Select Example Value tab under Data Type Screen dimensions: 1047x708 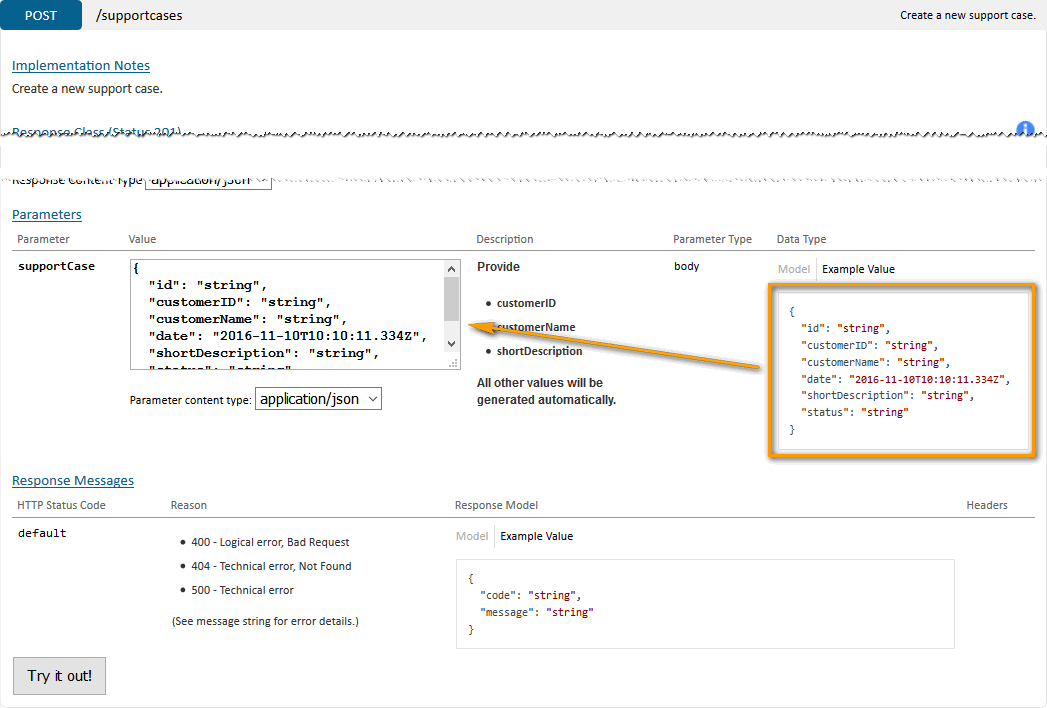click(858, 269)
